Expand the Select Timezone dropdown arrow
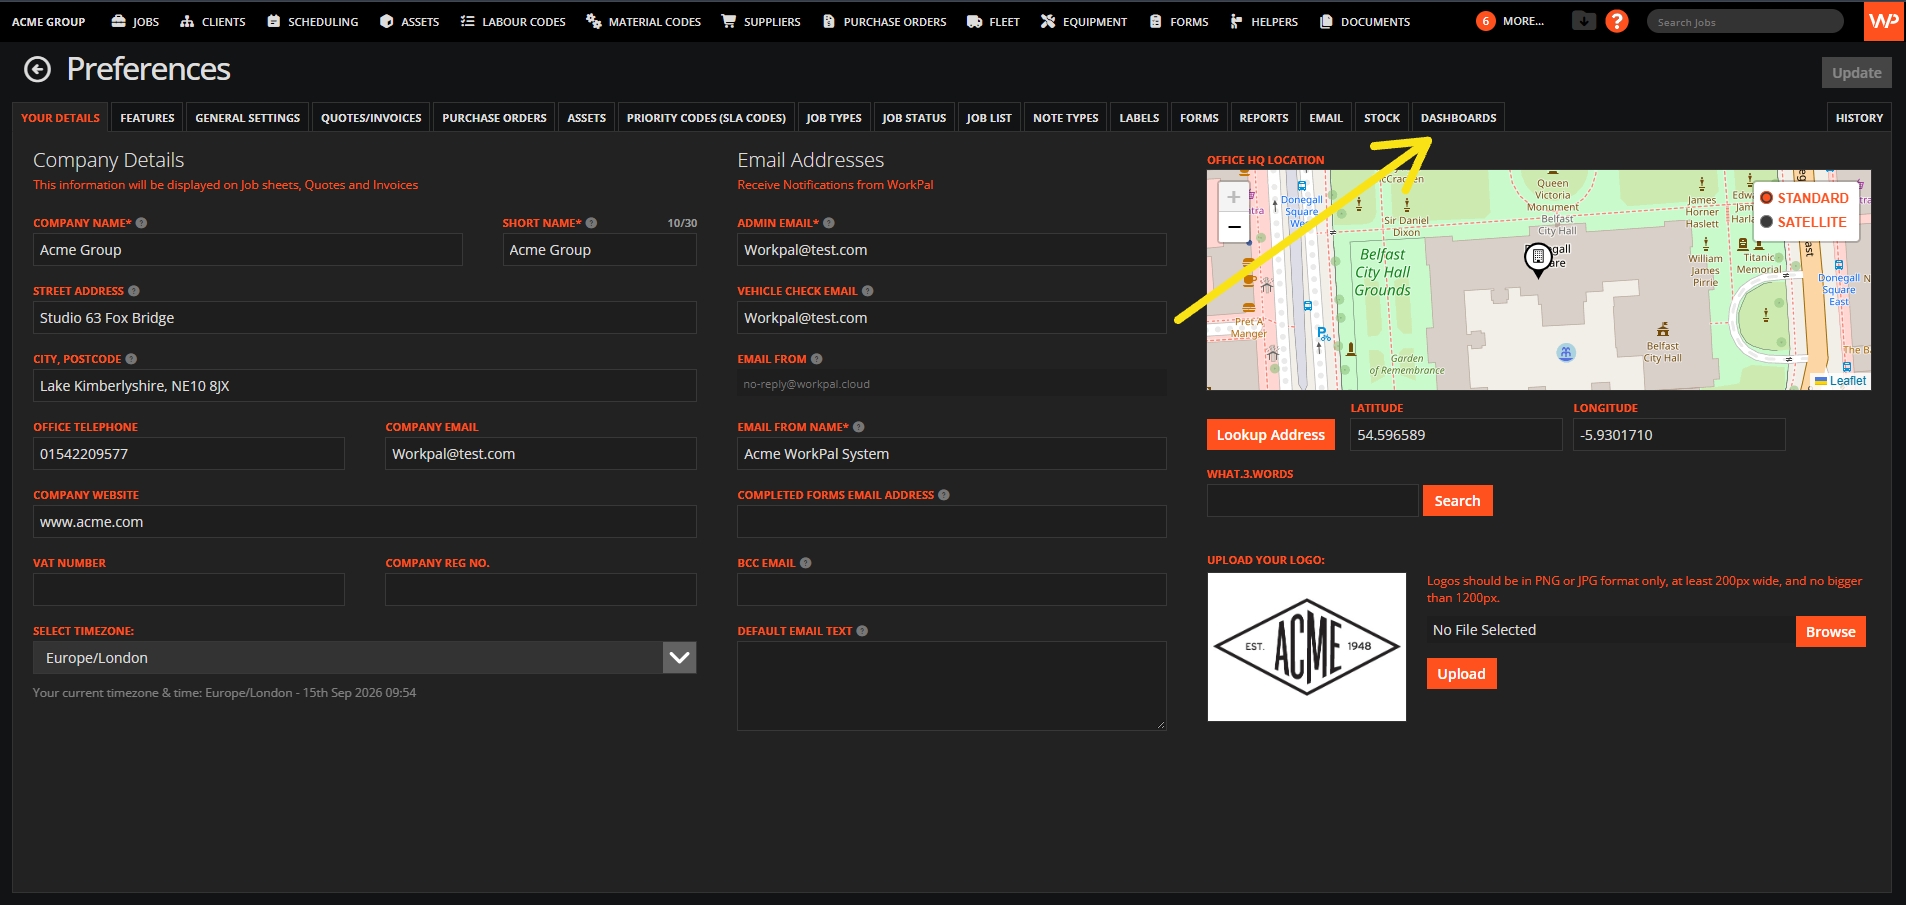This screenshot has width=1906, height=905. point(679,658)
